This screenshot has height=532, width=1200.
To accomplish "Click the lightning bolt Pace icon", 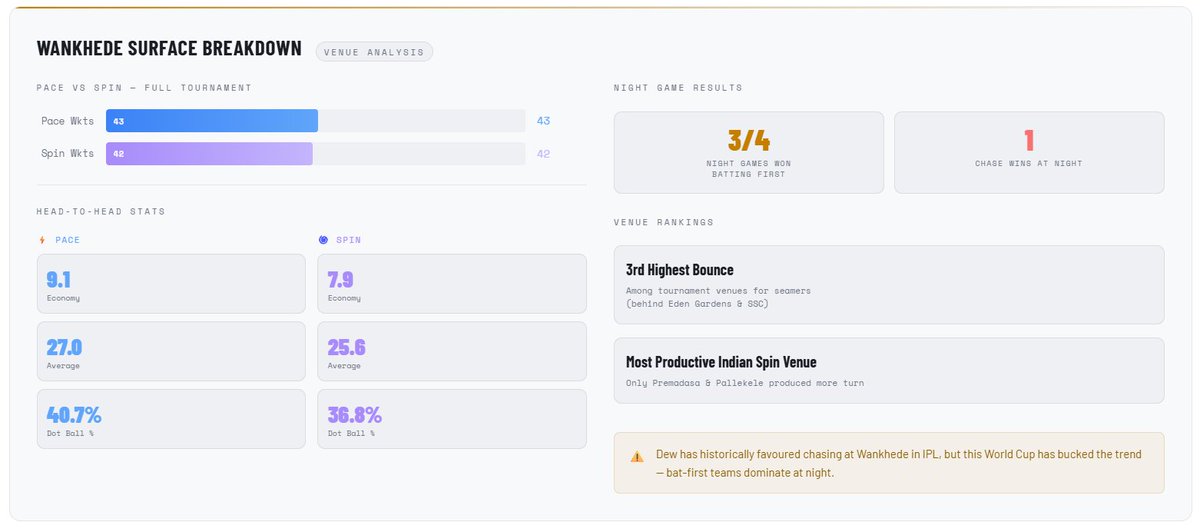I will tap(42, 240).
